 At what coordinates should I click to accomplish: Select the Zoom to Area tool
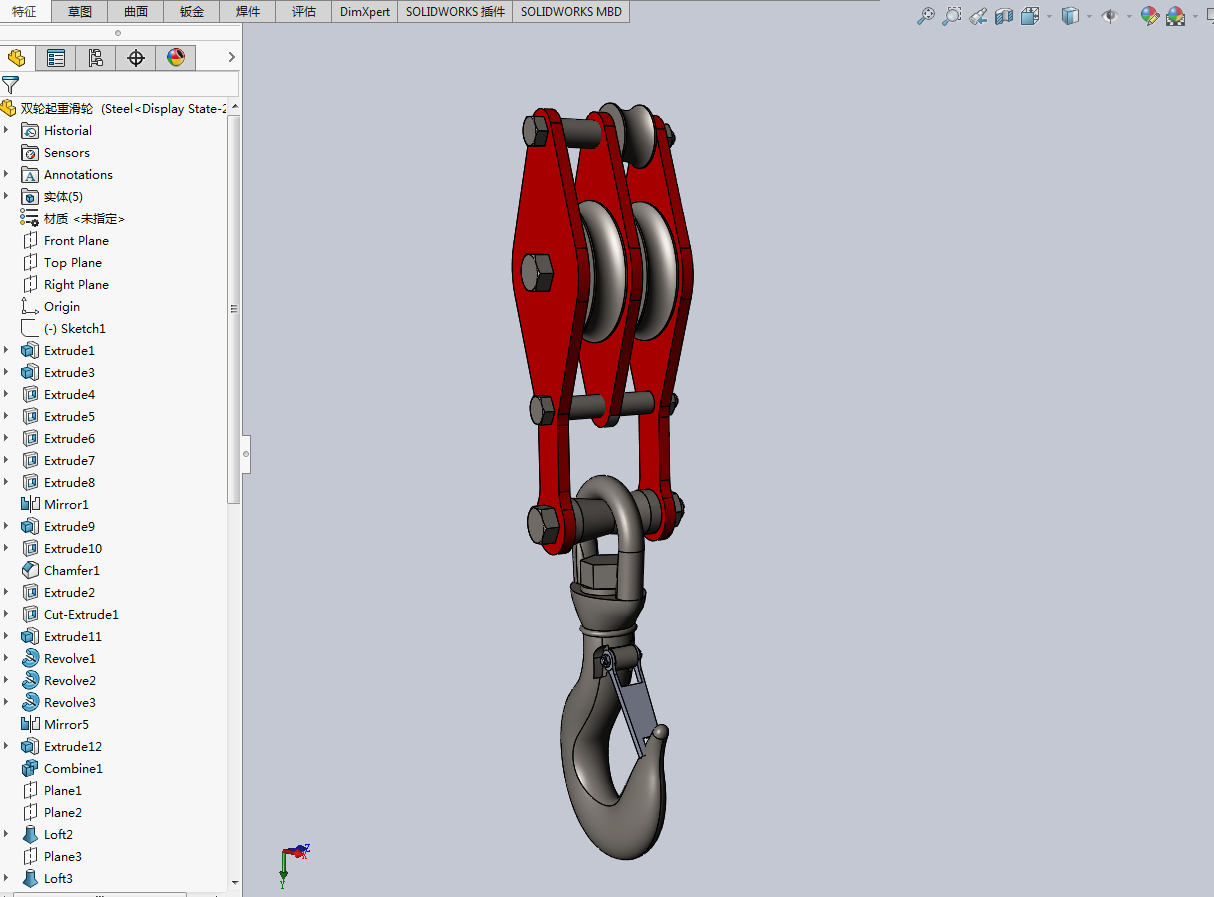(952, 16)
